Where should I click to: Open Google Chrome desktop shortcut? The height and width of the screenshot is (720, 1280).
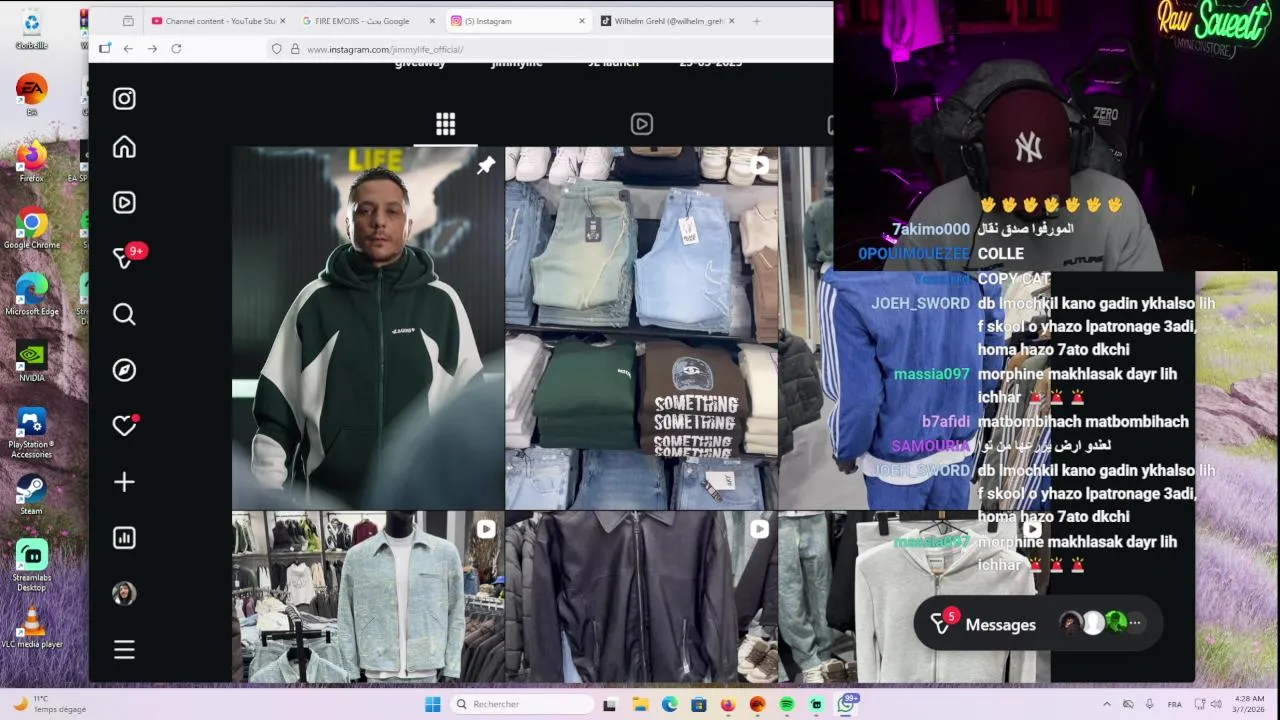click(32, 228)
